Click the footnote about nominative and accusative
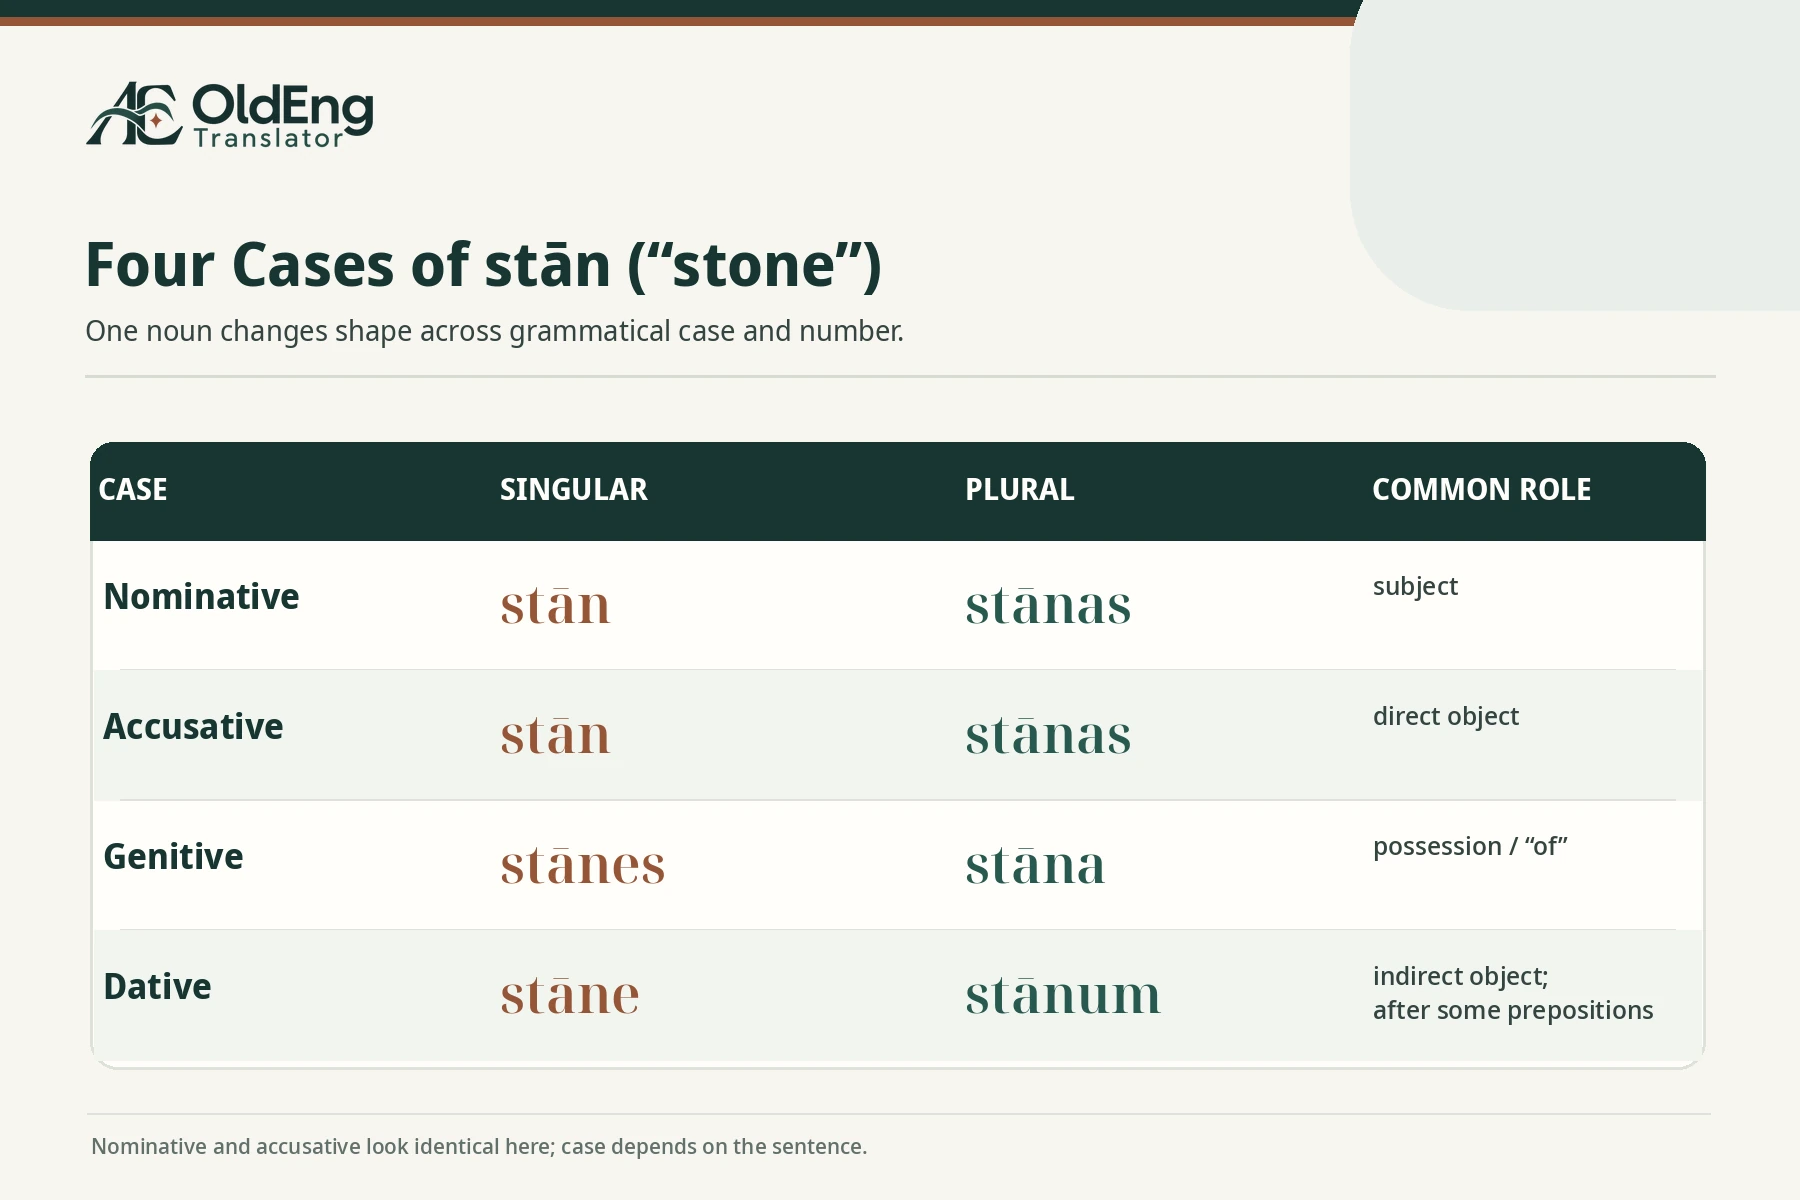Screen dimensions: 1800x1200 (479, 1147)
